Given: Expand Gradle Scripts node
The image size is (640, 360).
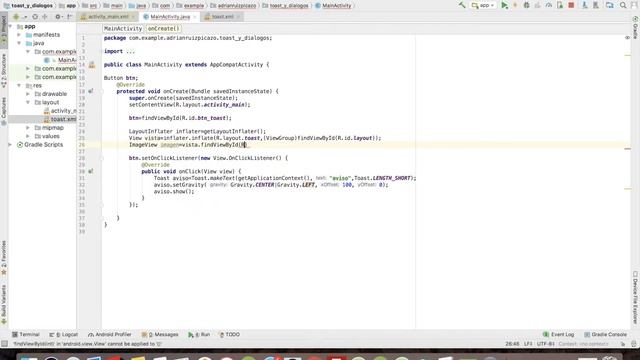Looking at the screenshot, I should tap(11, 144).
